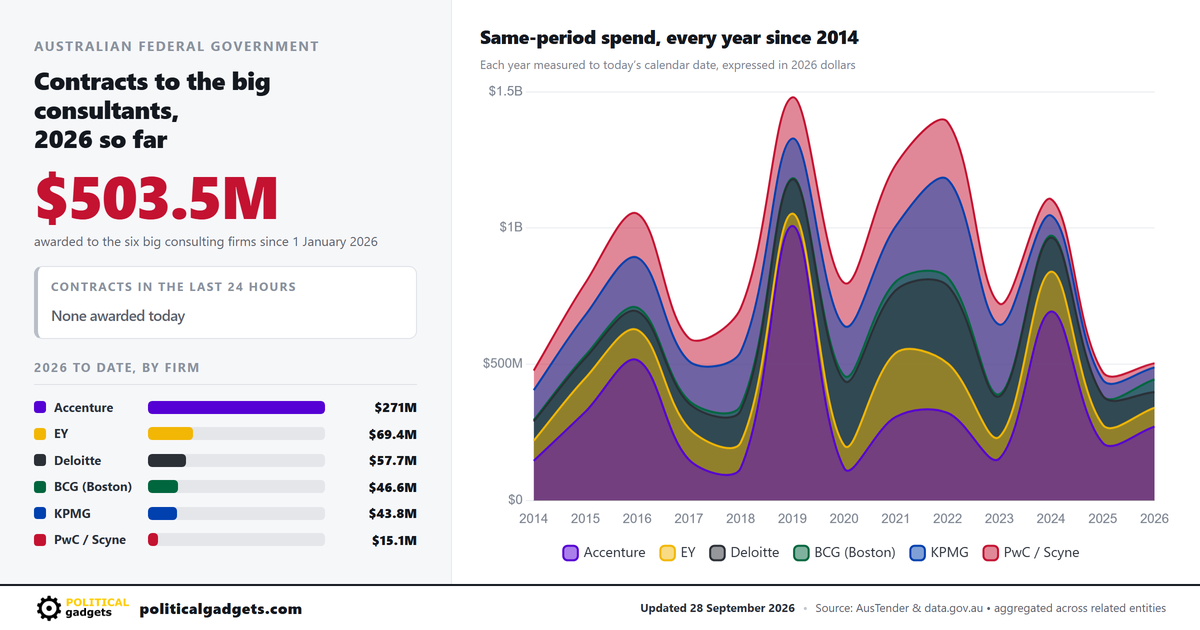1200x630 pixels.
Task: Toggle BCG (Boston) series in chart legend
Action: click(x=844, y=552)
